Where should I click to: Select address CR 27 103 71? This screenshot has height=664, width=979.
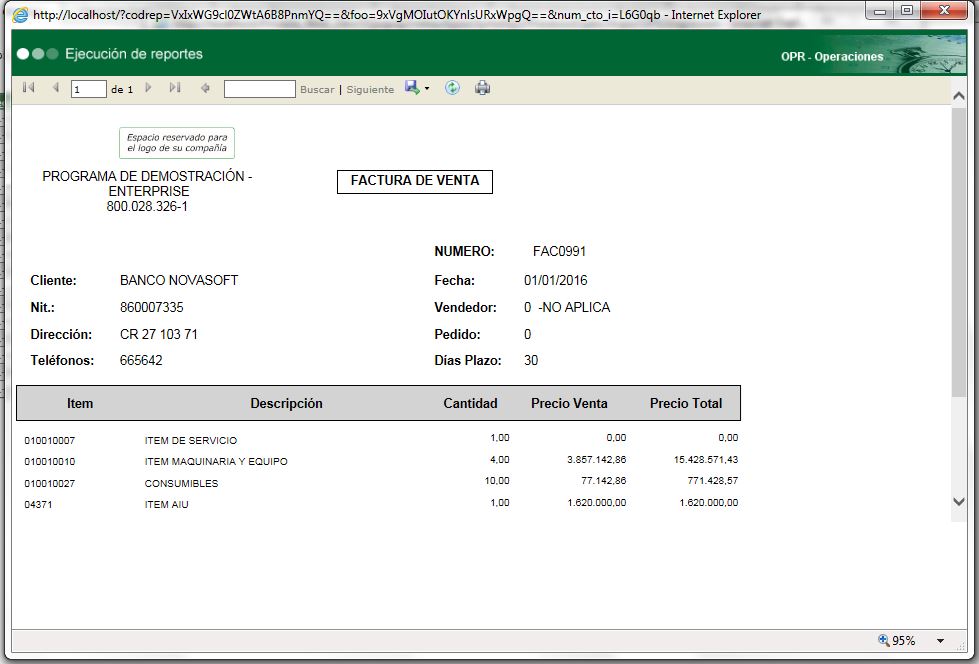[159, 334]
